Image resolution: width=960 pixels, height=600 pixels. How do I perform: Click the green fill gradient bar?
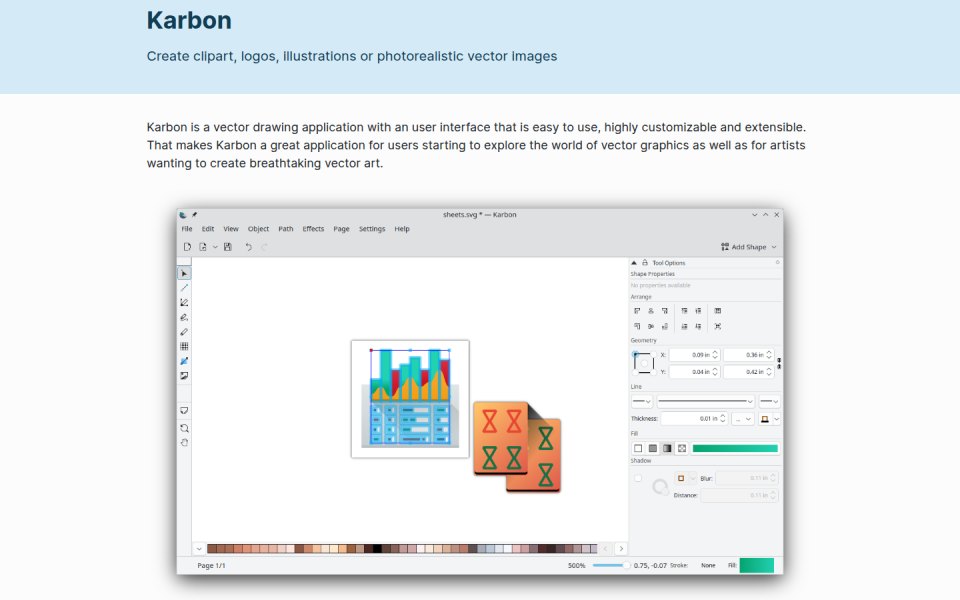click(x=735, y=448)
